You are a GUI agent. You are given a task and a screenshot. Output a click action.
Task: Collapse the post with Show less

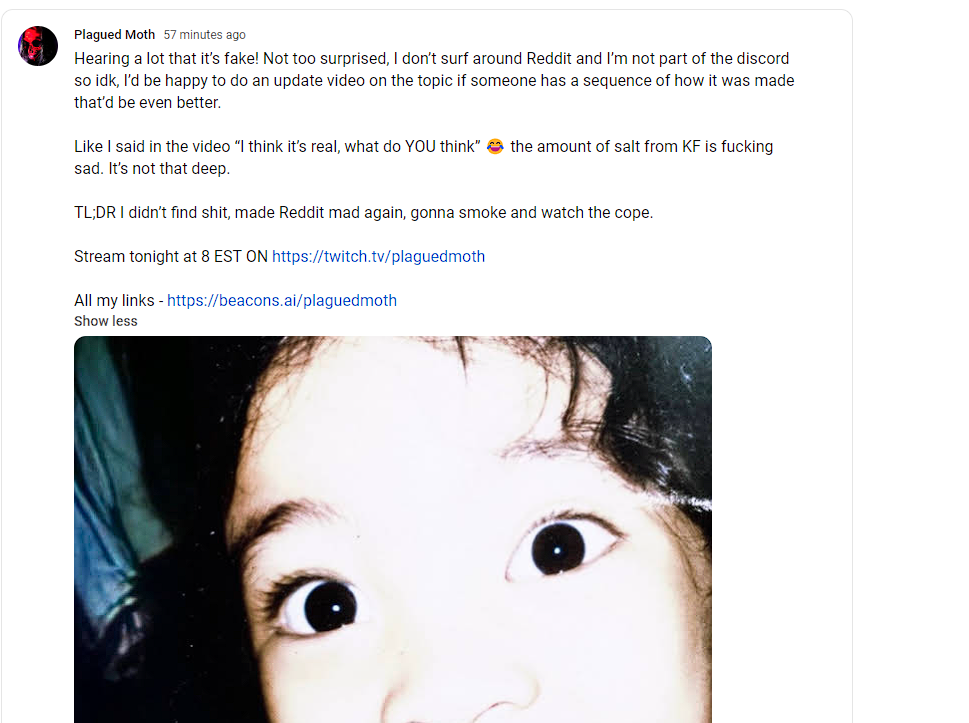click(x=106, y=321)
